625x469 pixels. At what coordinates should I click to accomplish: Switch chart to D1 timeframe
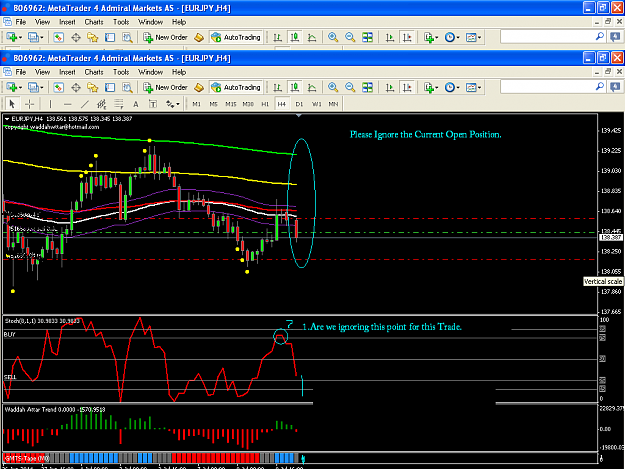[299, 104]
